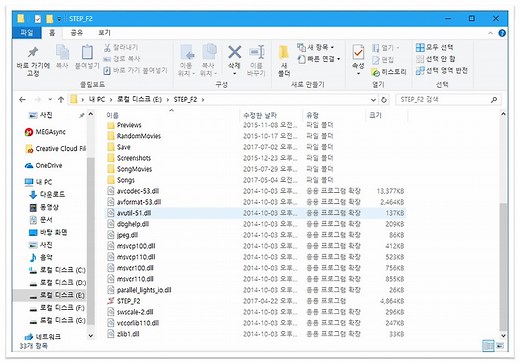This screenshot has width=520, height=363.
Task: Switch to Details view in status bar
Action: point(488,346)
